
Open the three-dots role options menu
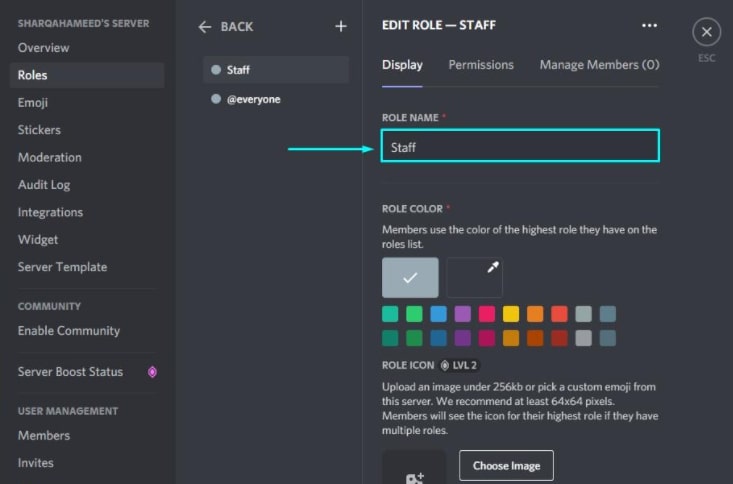click(x=649, y=25)
